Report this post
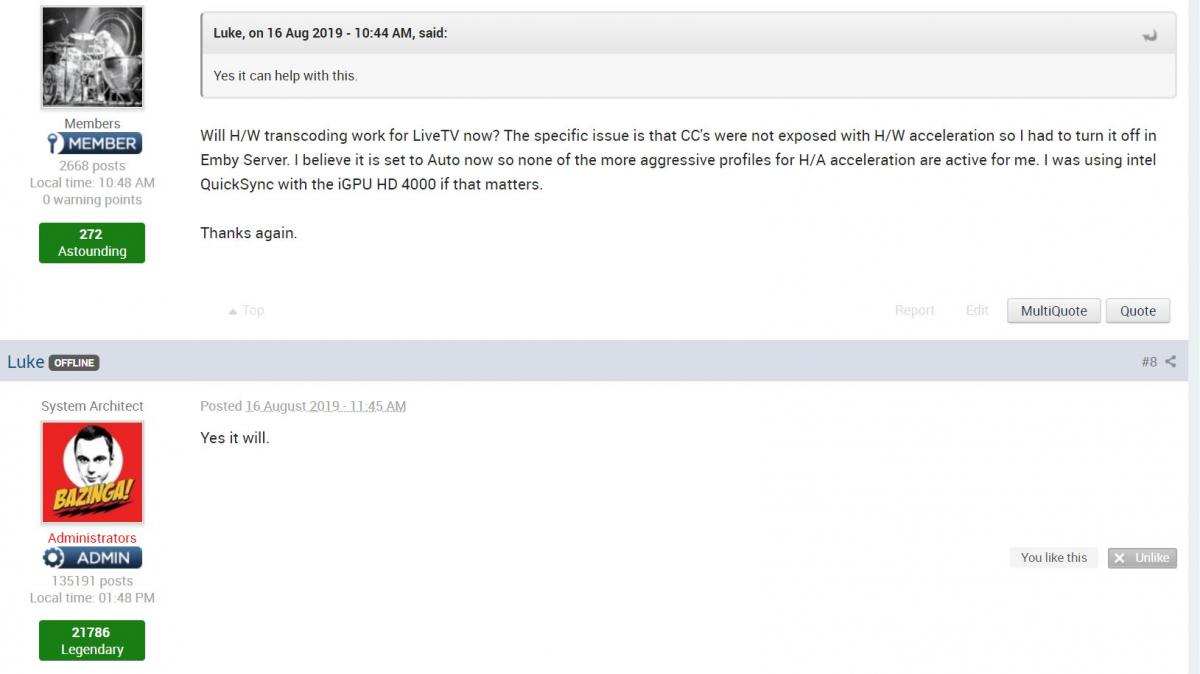The height and width of the screenshot is (674, 1200). coord(914,311)
